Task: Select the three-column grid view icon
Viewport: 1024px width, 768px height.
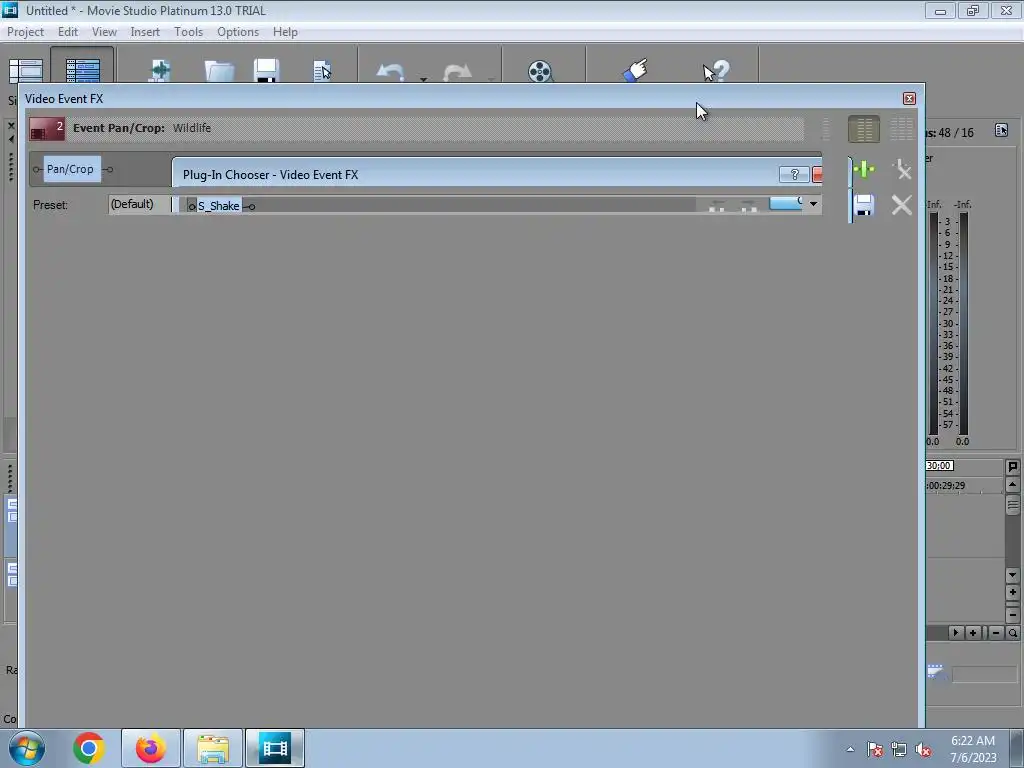Action: pyautogui.click(x=901, y=129)
